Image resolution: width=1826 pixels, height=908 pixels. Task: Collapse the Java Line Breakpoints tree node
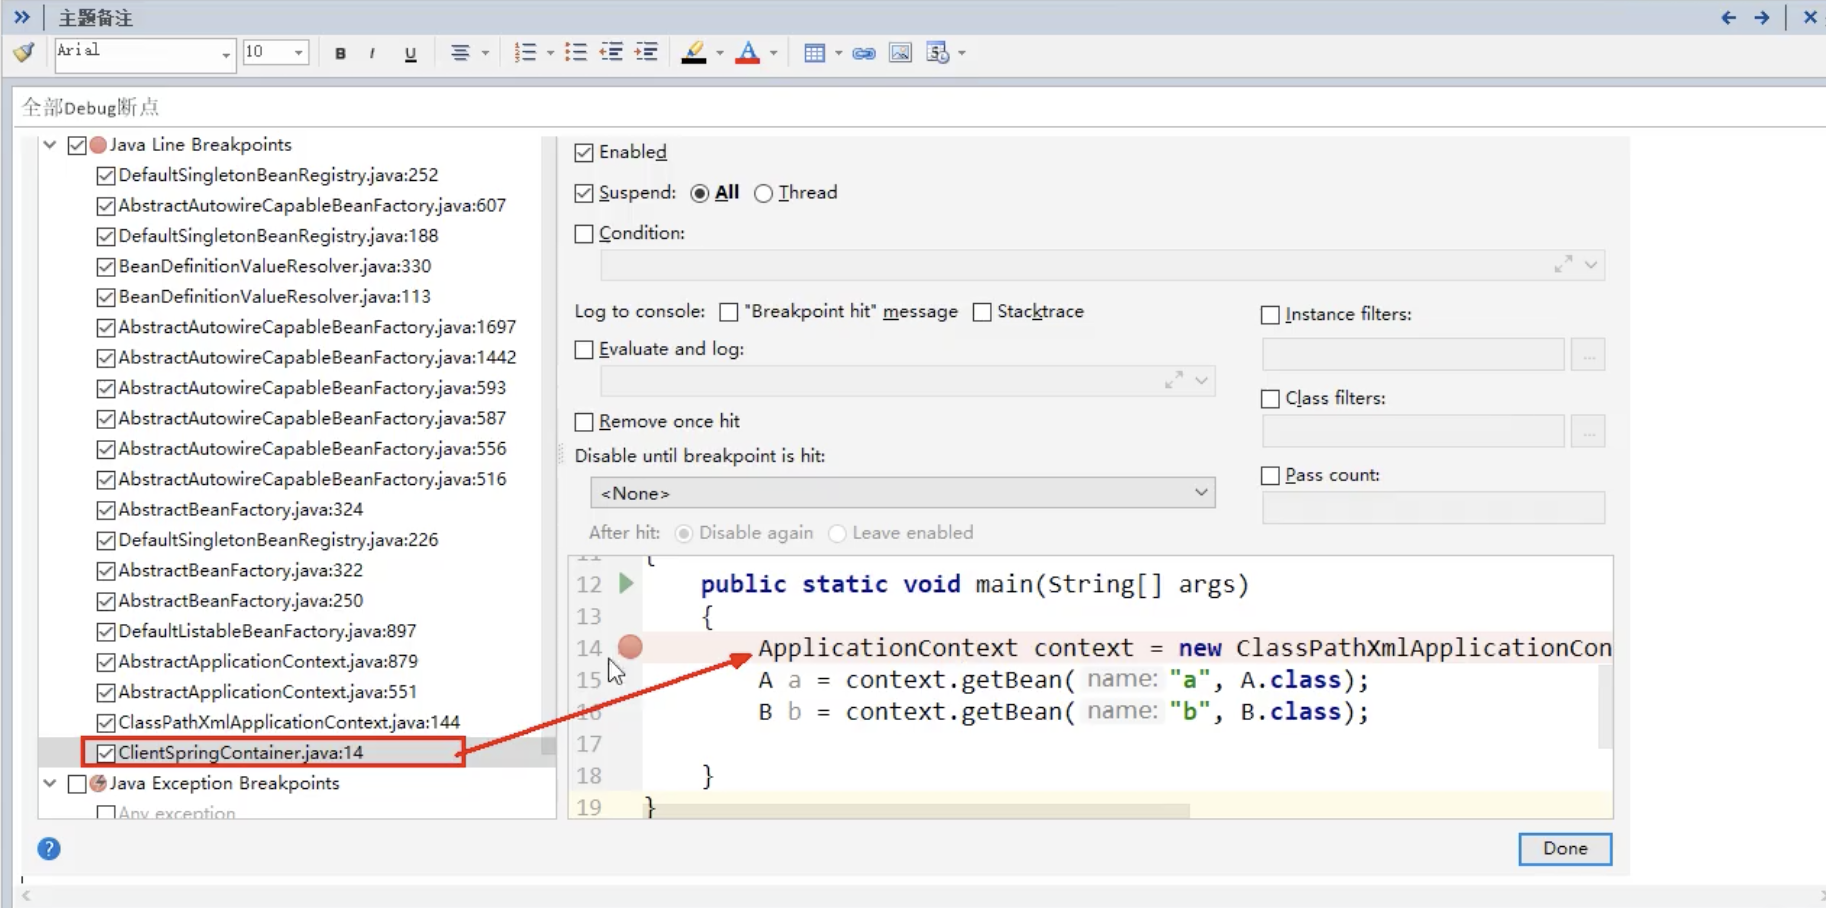point(50,145)
